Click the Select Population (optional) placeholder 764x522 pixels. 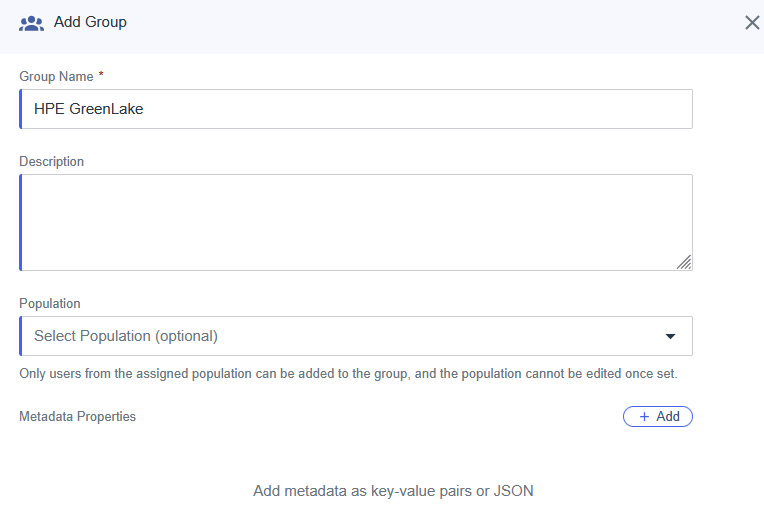coord(126,336)
